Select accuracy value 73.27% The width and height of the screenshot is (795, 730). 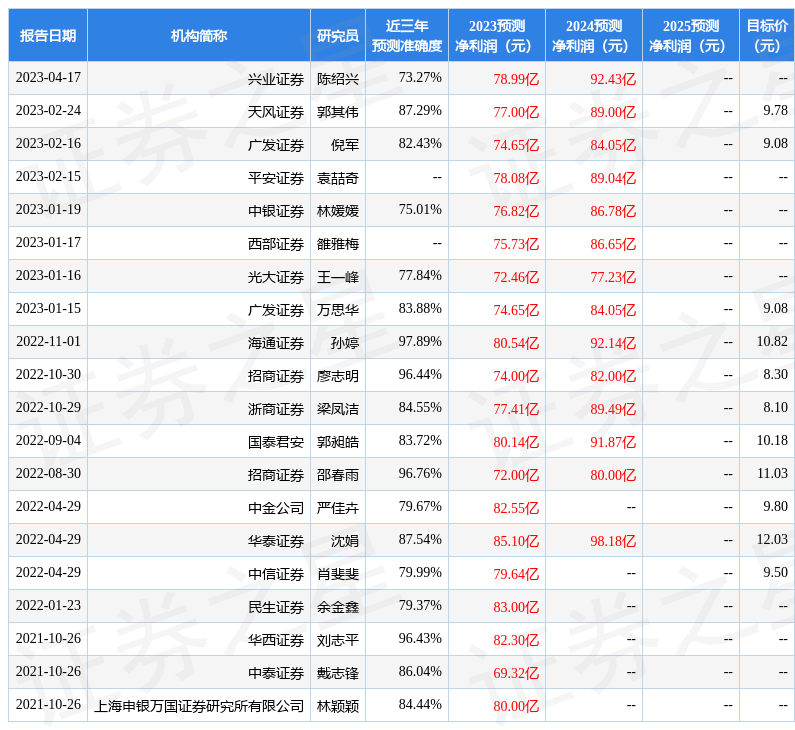(420, 78)
